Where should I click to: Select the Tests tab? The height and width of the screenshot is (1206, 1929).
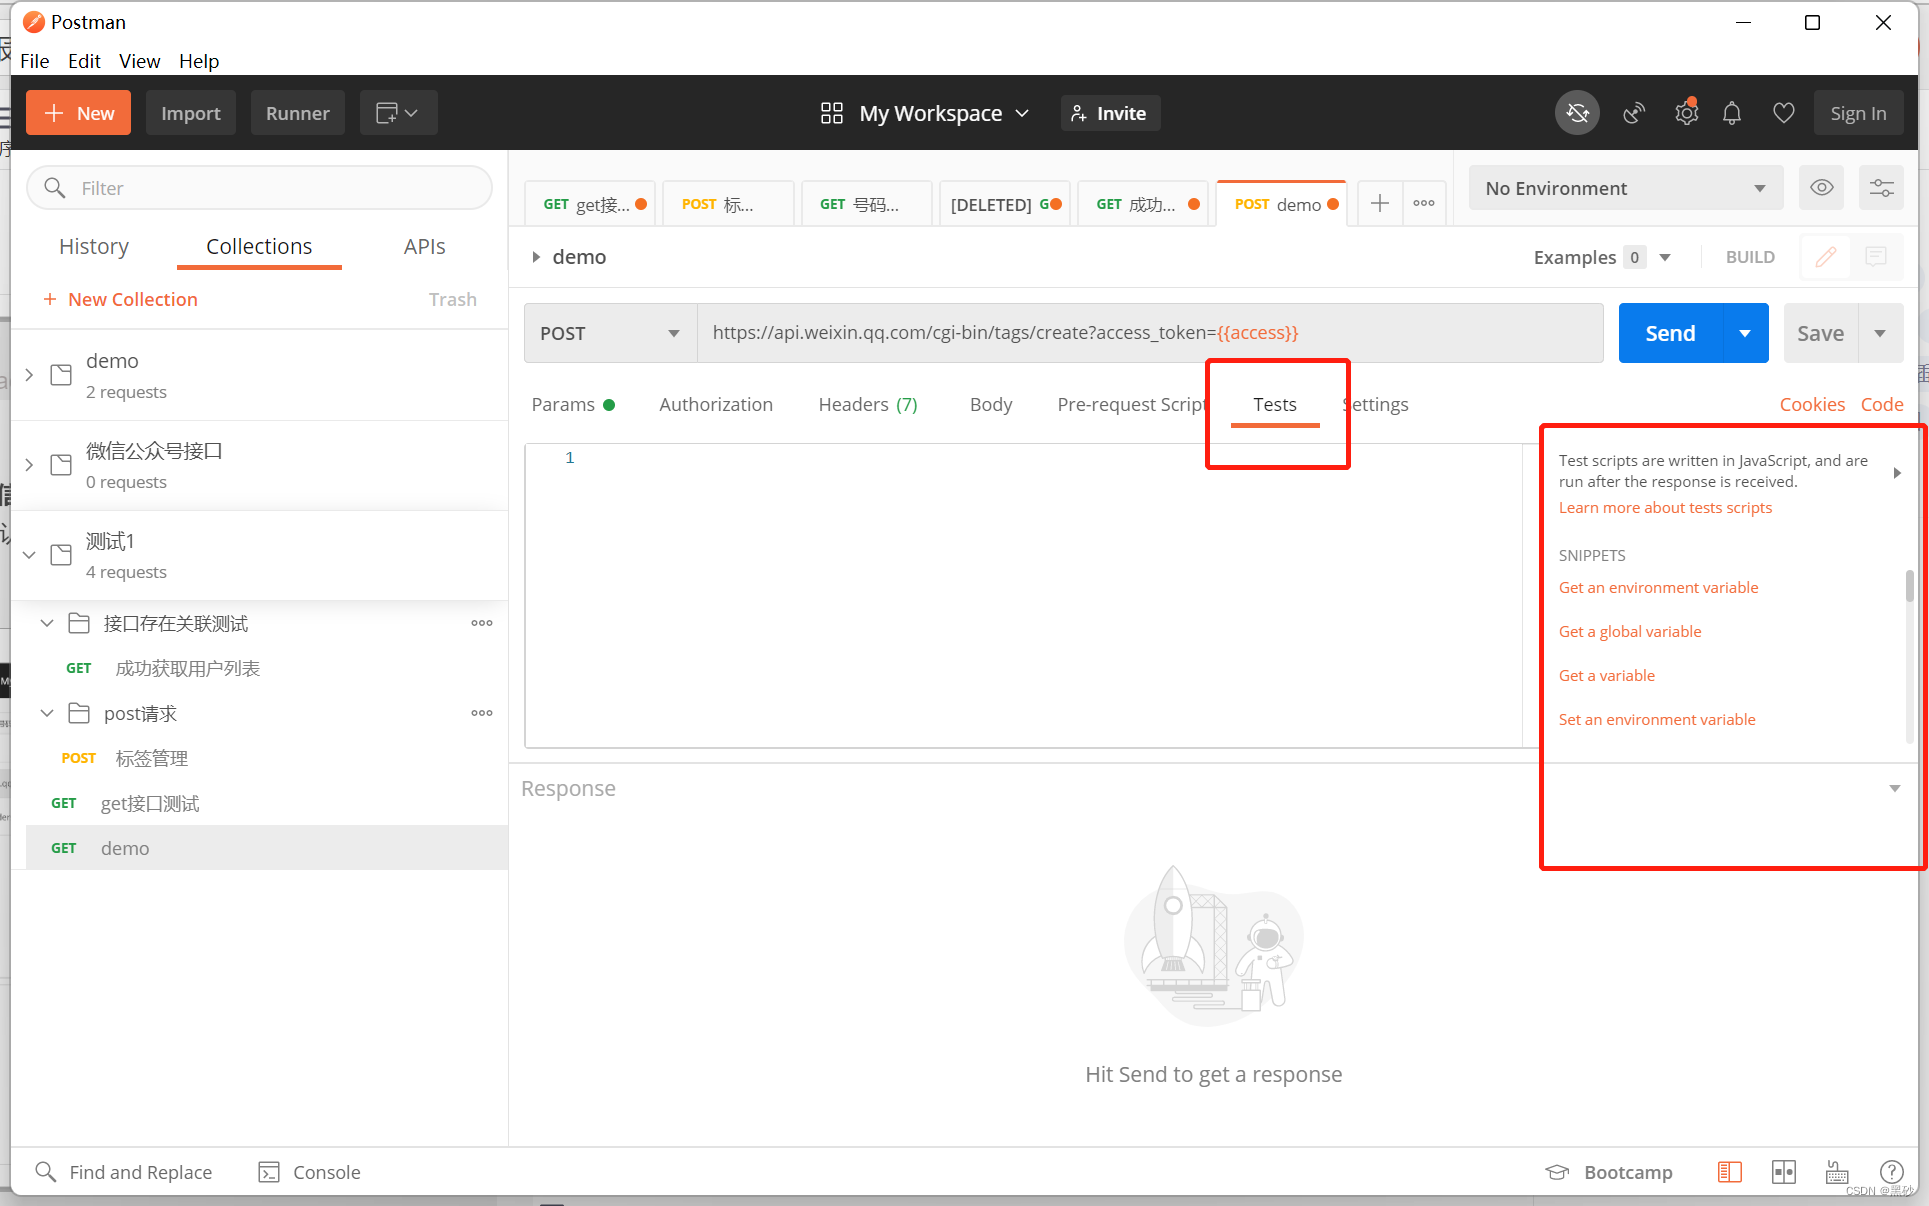pyautogui.click(x=1275, y=403)
